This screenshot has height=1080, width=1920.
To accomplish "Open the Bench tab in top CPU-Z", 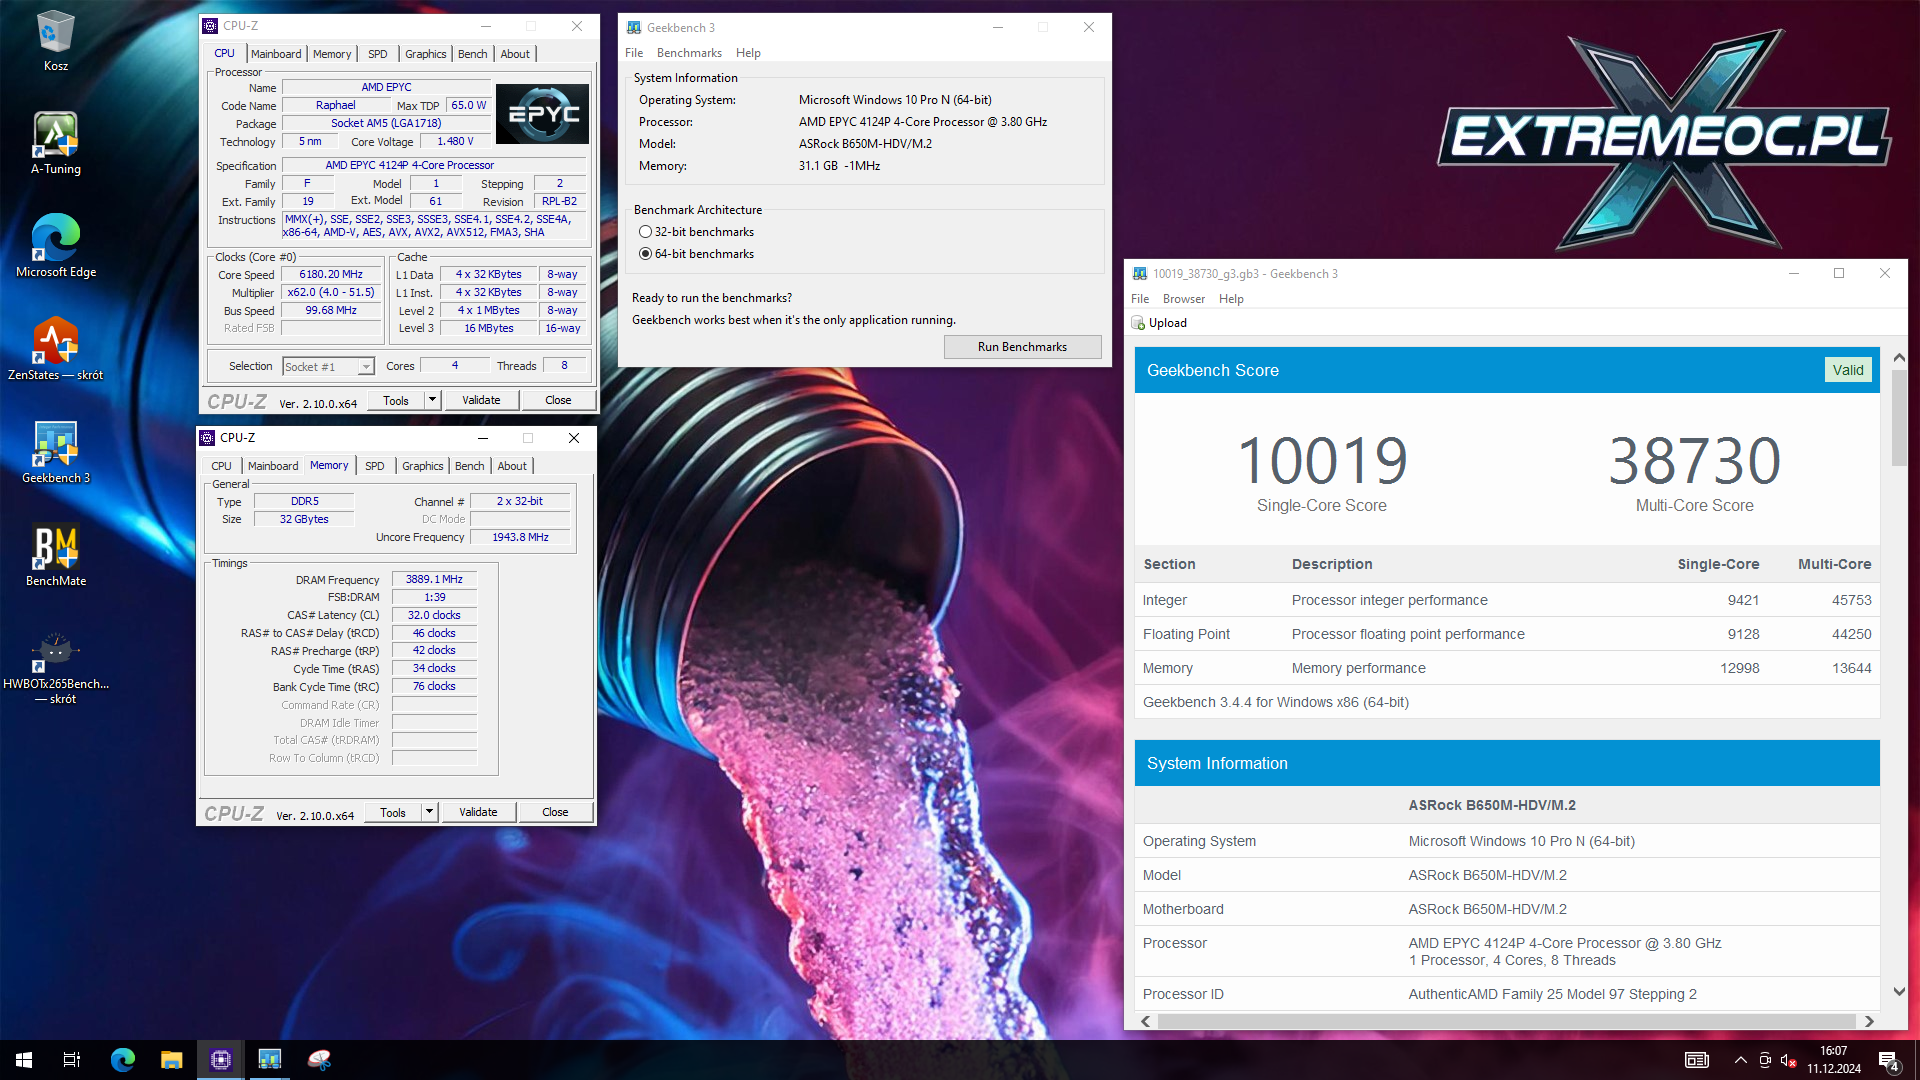I will [473, 54].
